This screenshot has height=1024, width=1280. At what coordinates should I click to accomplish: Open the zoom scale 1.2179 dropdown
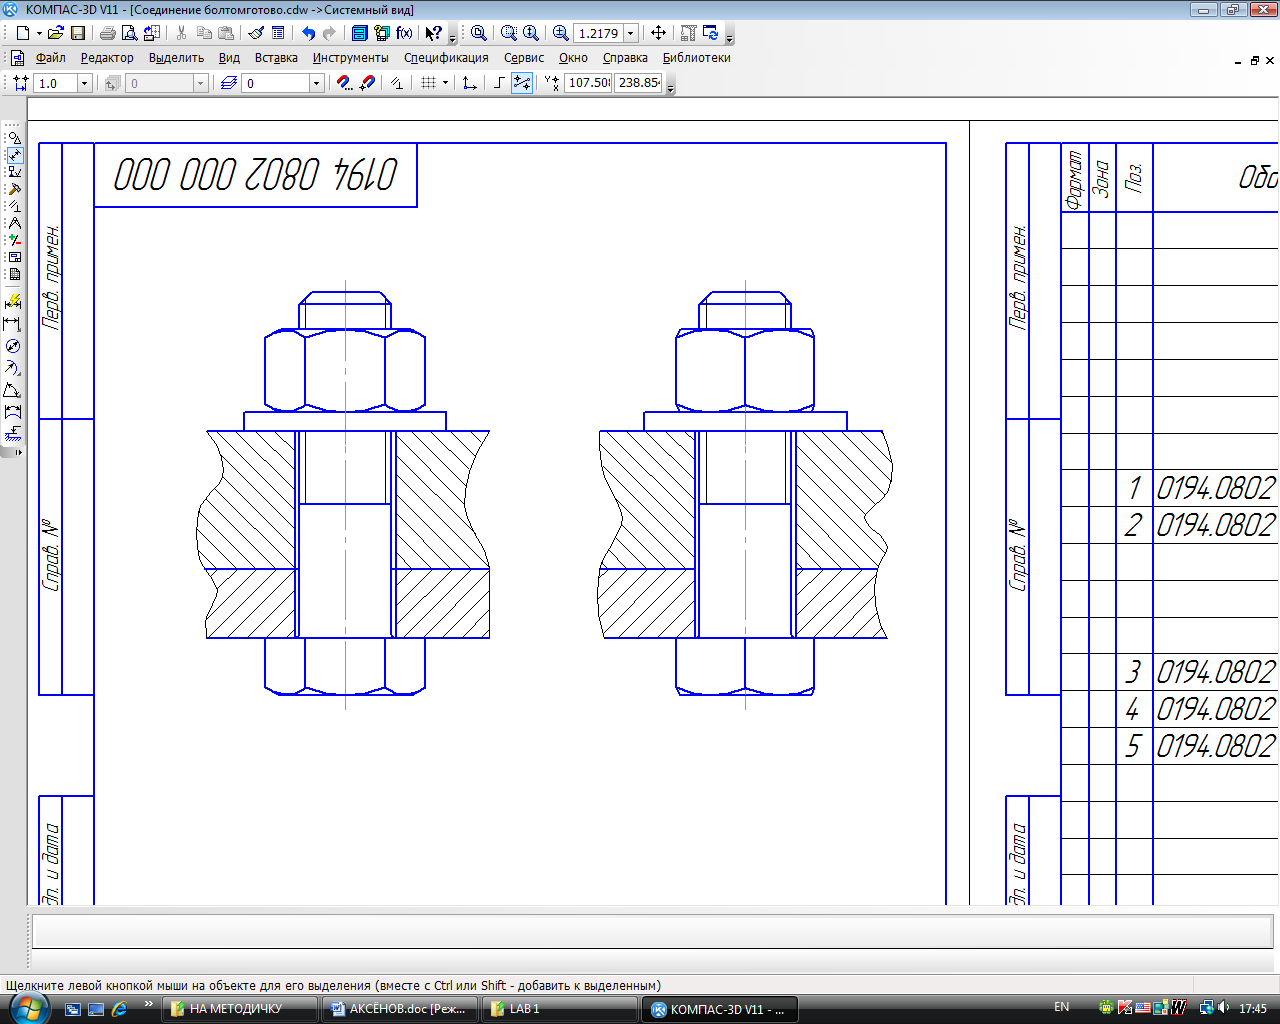point(631,33)
